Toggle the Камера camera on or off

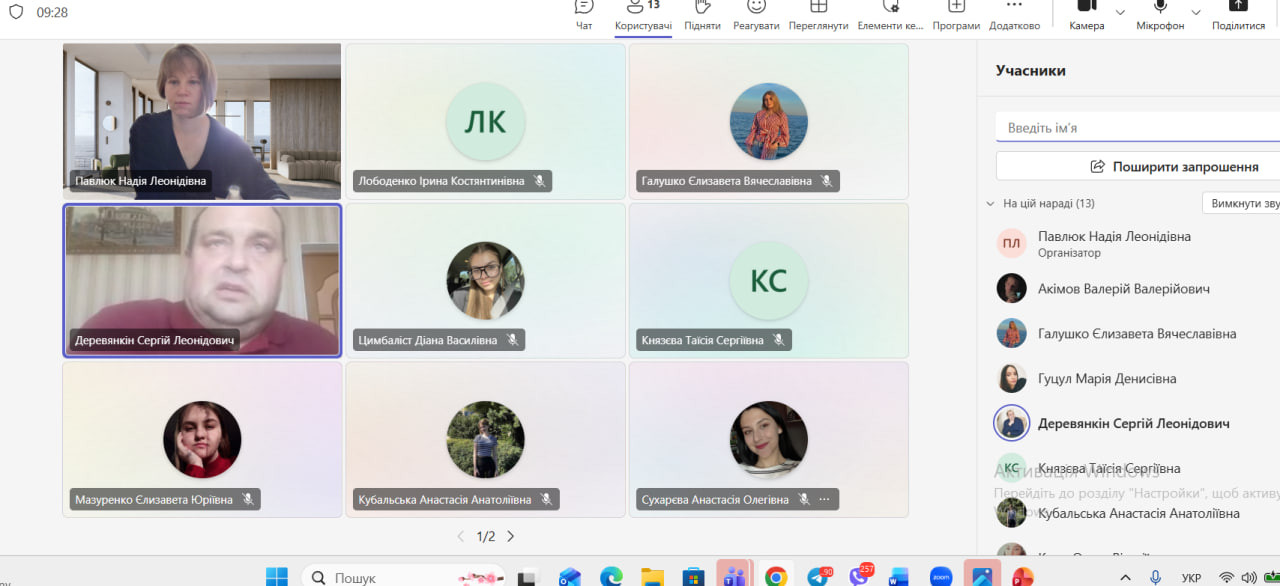tap(1086, 14)
